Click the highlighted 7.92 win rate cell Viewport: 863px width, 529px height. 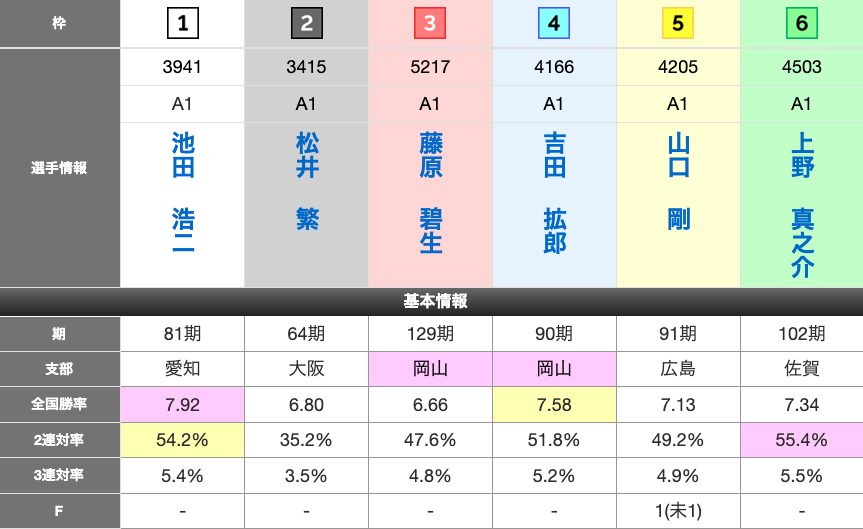tap(182, 404)
